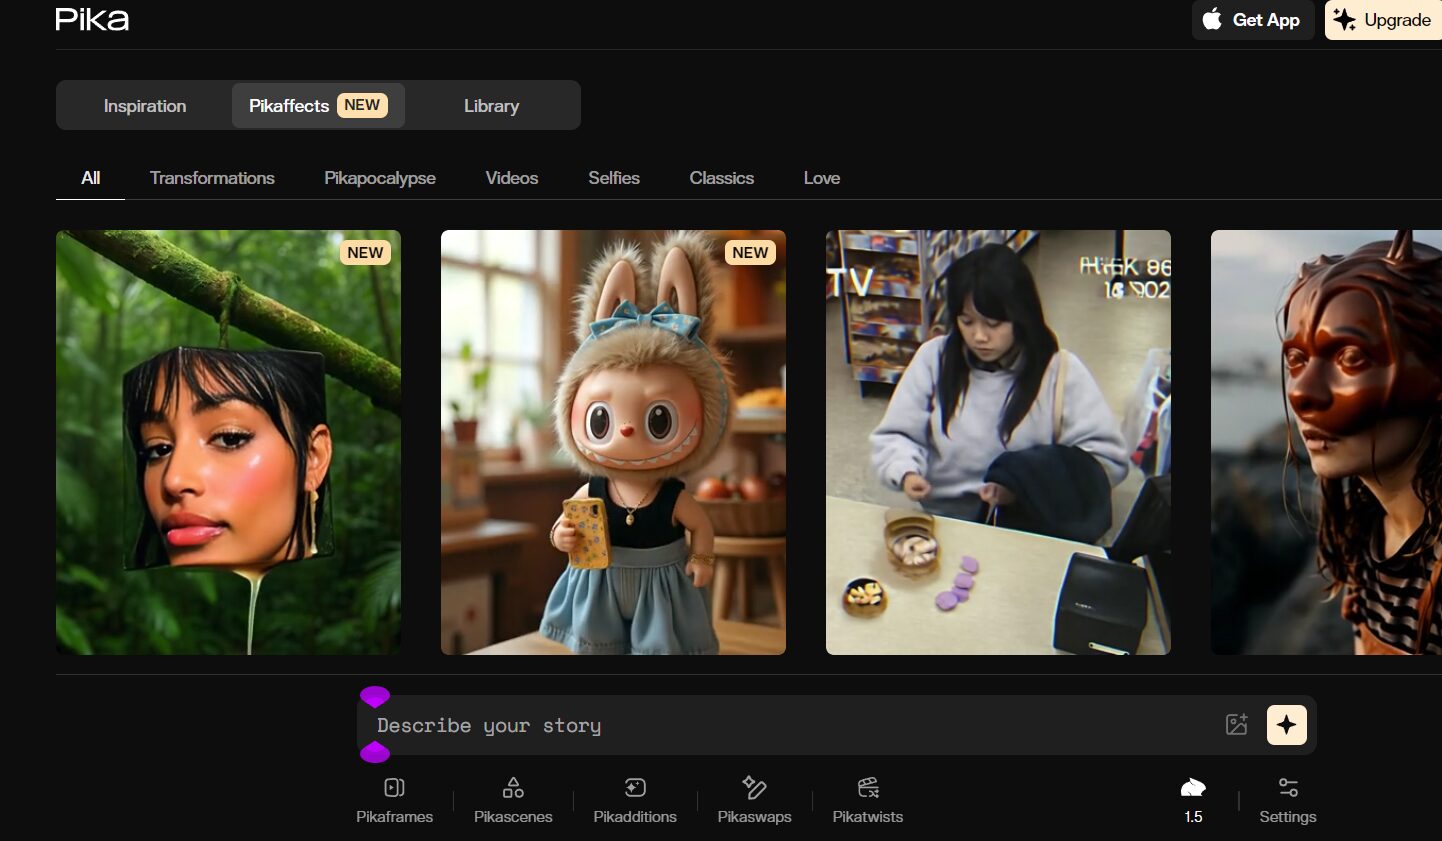Screen dimensions: 1442x841
Task: Open the Pikaswaps tool
Action: pos(754,800)
